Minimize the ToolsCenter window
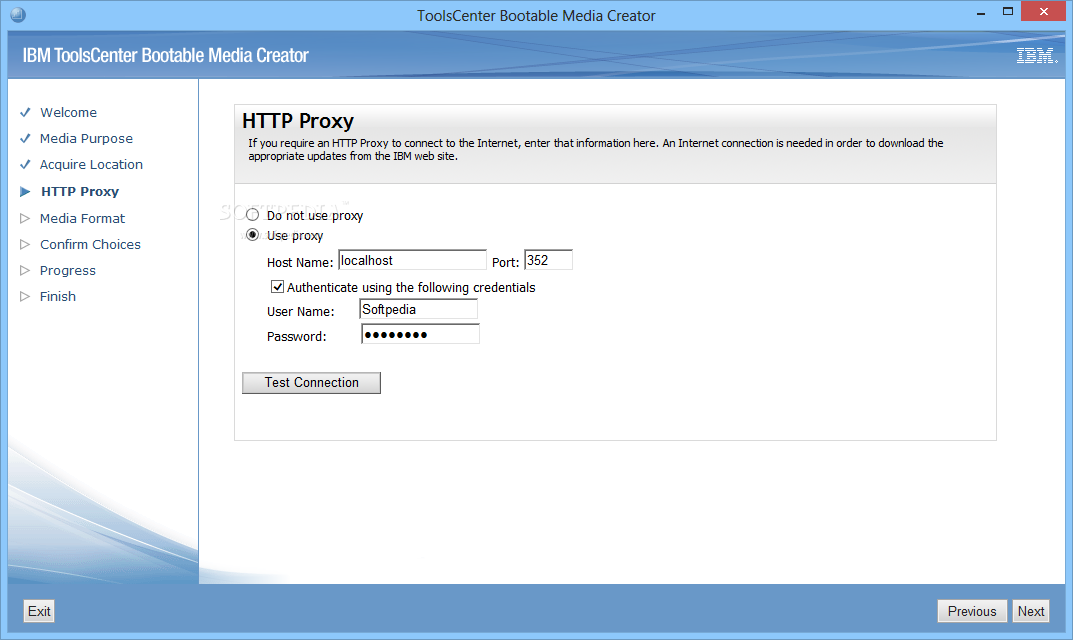 [981, 12]
